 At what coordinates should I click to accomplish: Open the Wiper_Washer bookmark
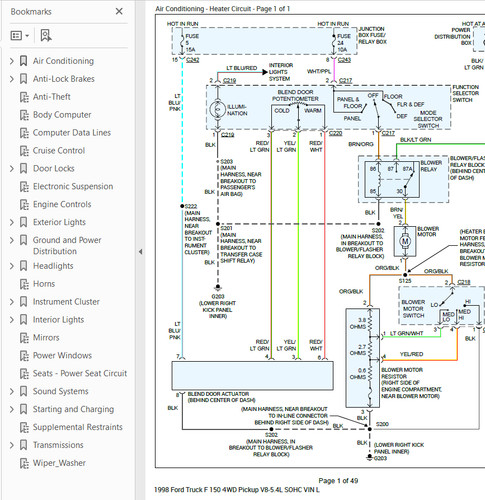pyautogui.click(x=59, y=463)
